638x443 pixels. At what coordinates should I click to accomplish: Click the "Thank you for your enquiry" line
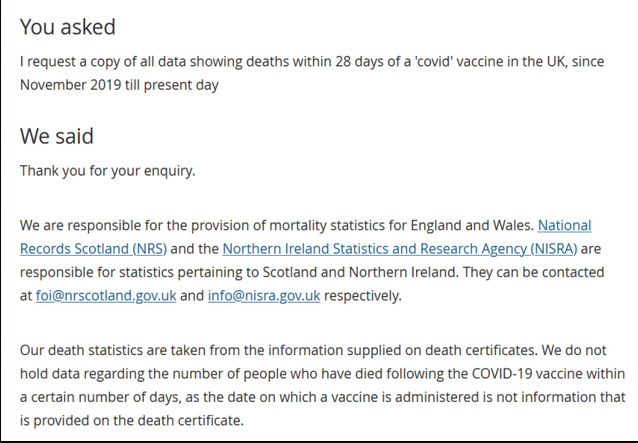tap(107, 171)
